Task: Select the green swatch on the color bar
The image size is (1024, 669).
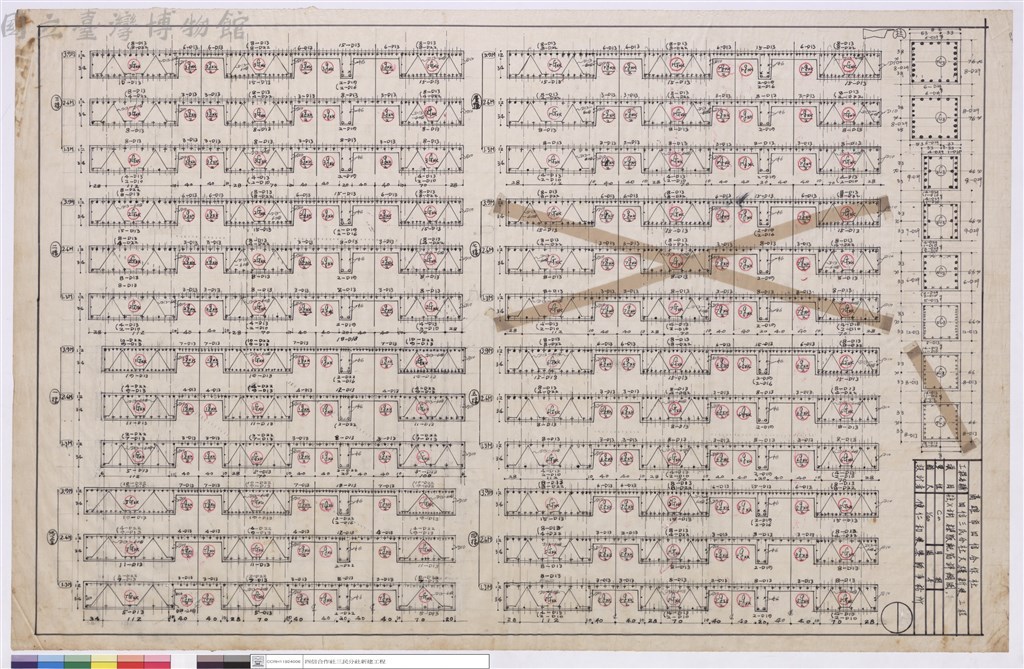Action: 77,662
